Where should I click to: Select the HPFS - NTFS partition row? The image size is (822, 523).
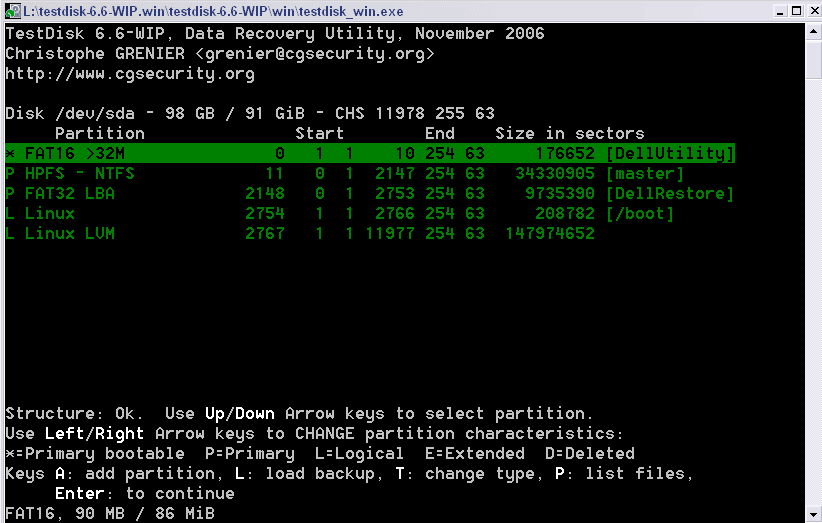point(344,173)
